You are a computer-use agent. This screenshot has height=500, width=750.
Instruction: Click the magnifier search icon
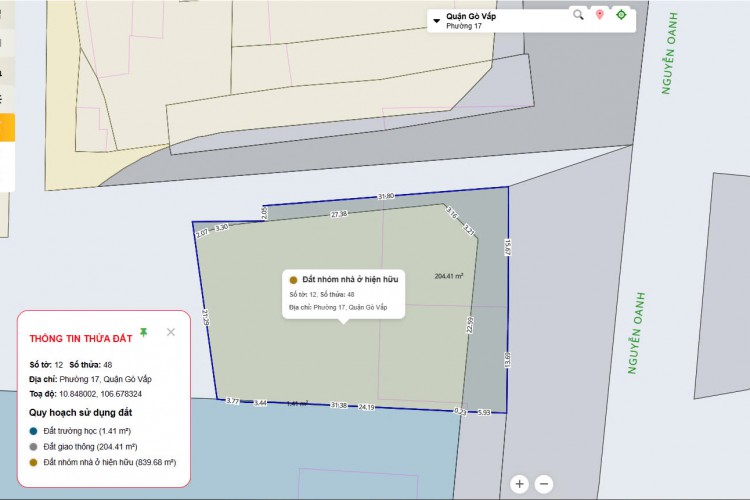pyautogui.click(x=578, y=14)
